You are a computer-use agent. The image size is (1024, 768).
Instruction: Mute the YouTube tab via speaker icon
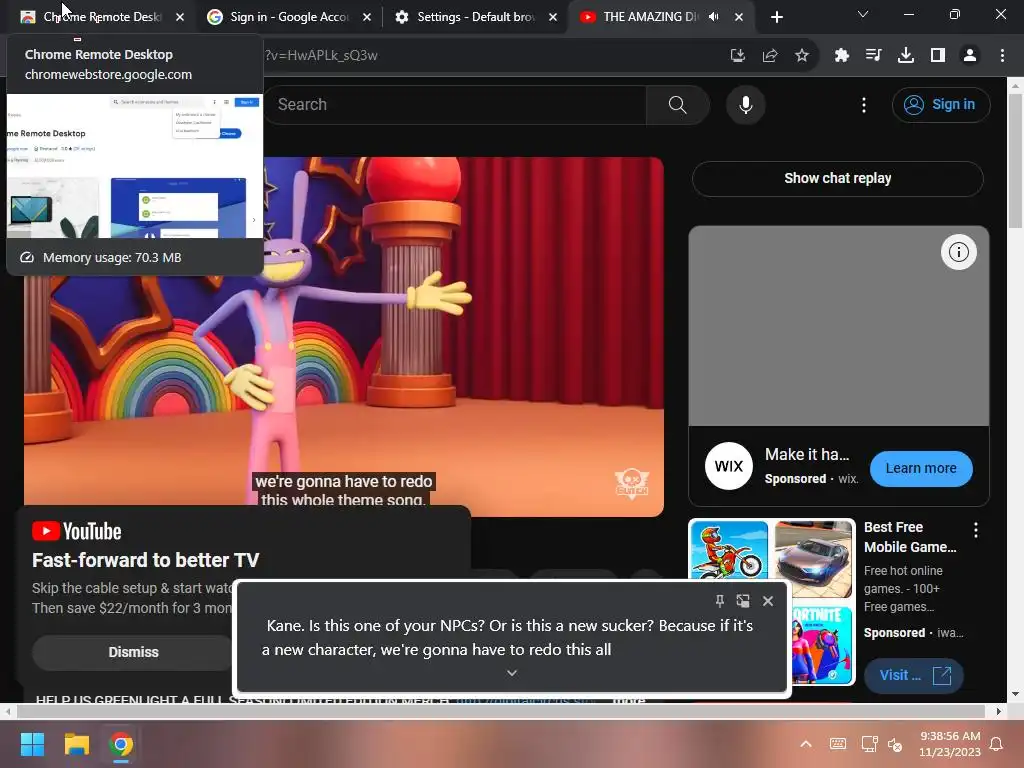pyautogui.click(x=714, y=17)
